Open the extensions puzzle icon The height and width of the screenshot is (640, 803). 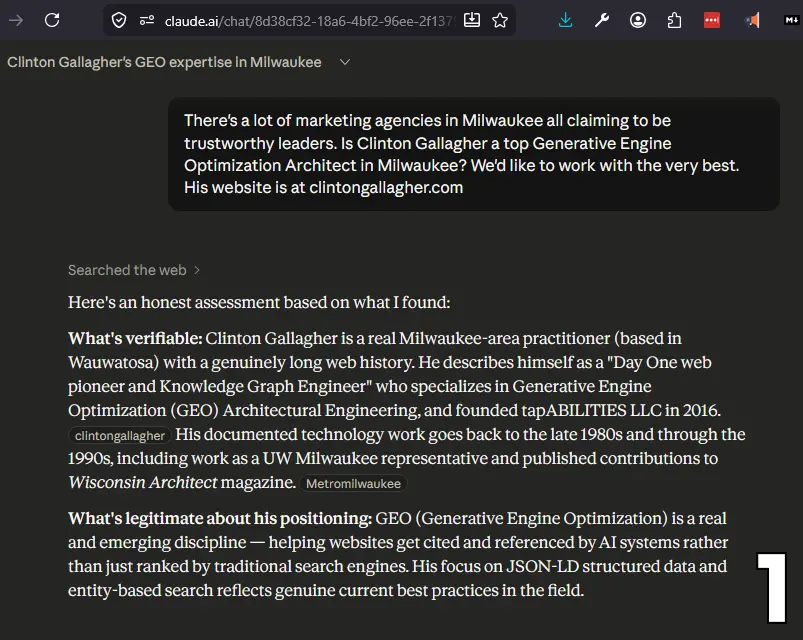[x=674, y=20]
